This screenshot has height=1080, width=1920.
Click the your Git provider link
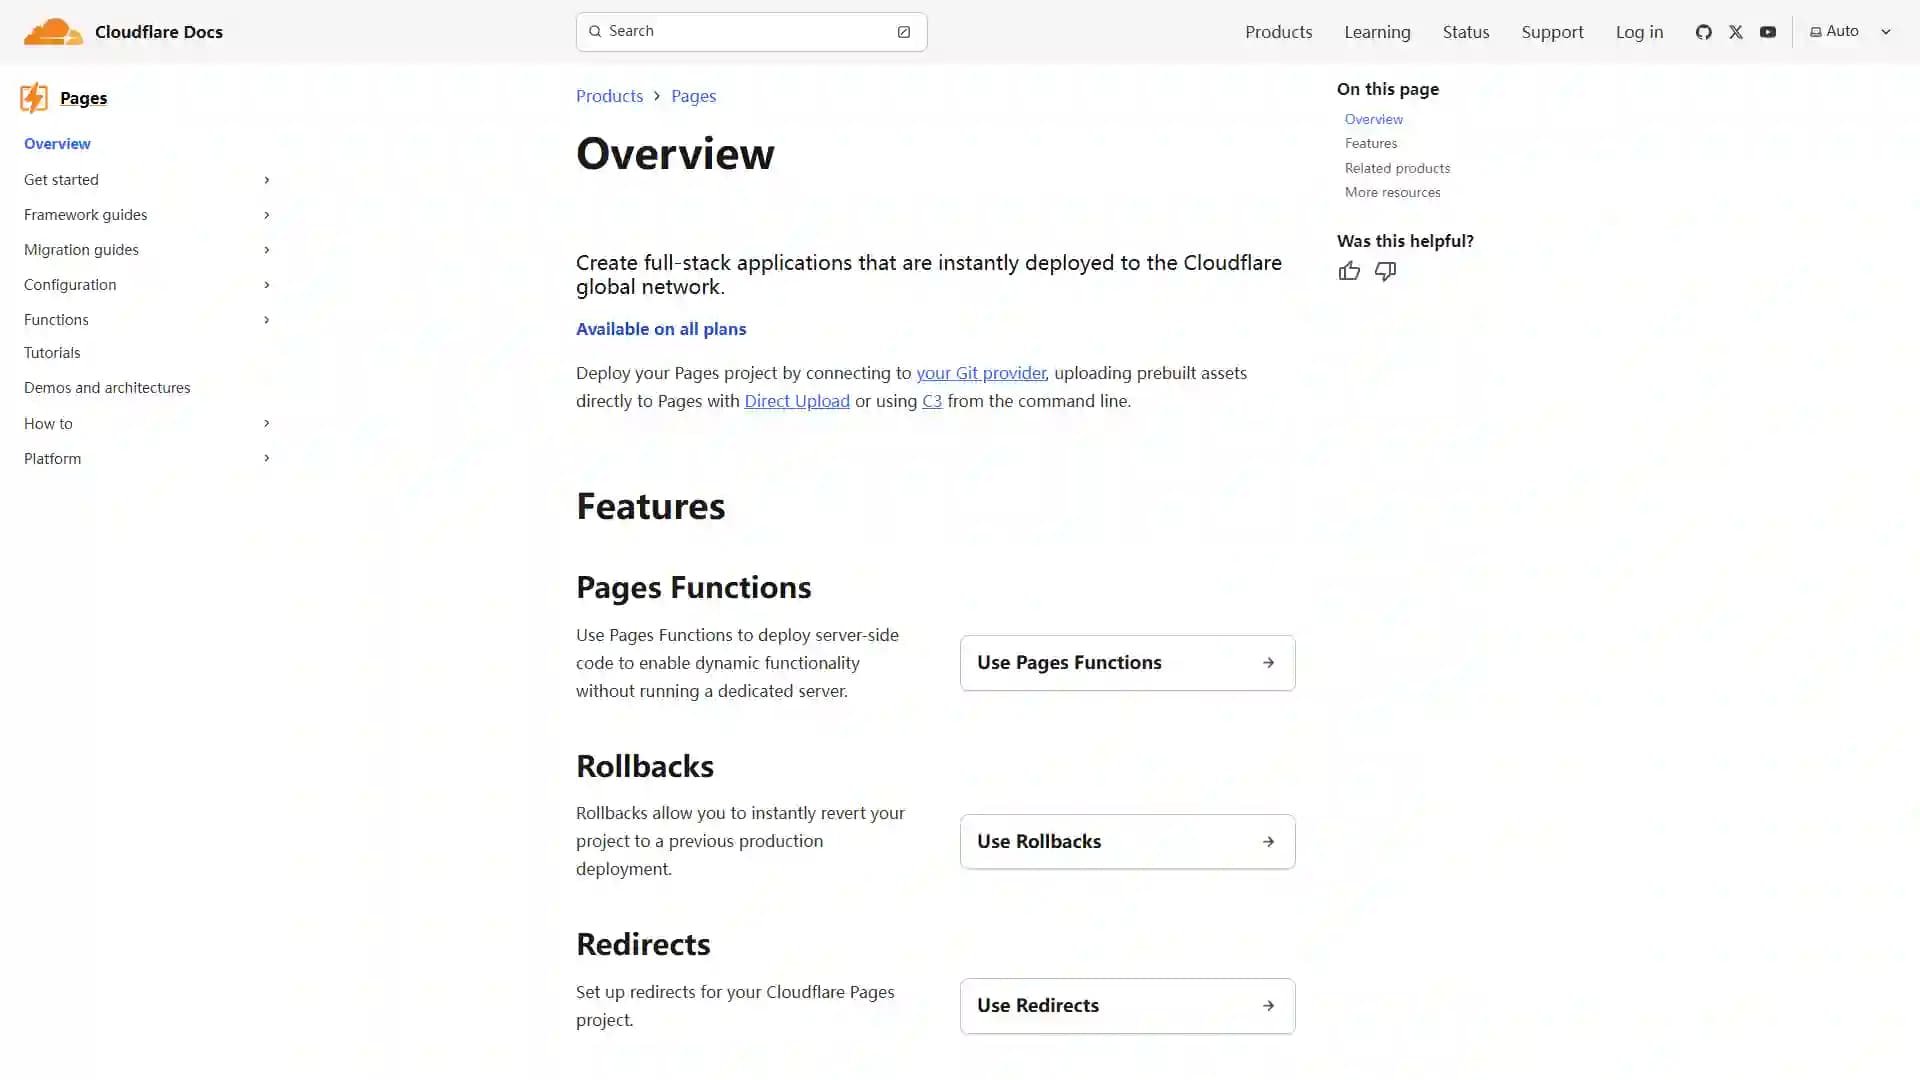click(x=981, y=372)
